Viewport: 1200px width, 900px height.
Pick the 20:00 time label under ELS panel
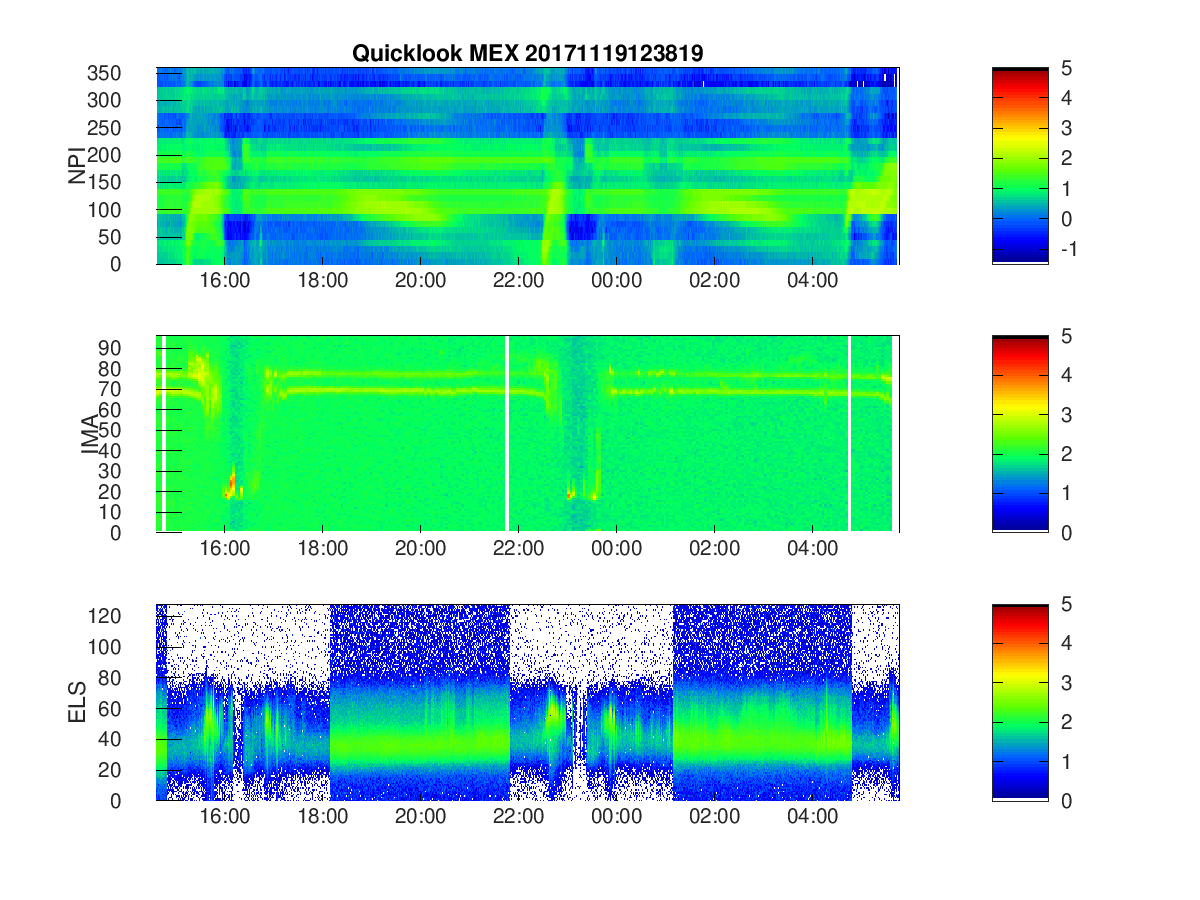(x=421, y=818)
